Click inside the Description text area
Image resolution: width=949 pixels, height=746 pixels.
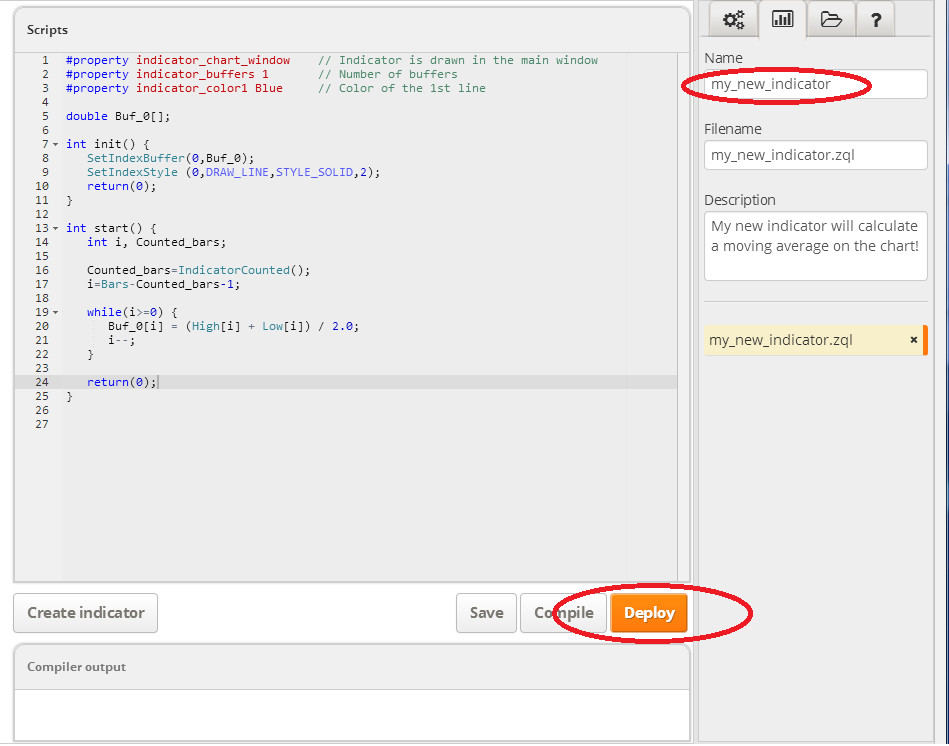(815, 246)
